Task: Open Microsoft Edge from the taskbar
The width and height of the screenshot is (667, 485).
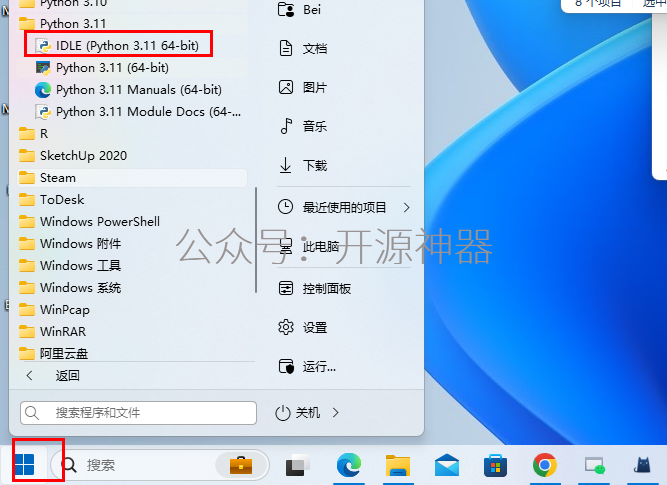Action: 349,465
